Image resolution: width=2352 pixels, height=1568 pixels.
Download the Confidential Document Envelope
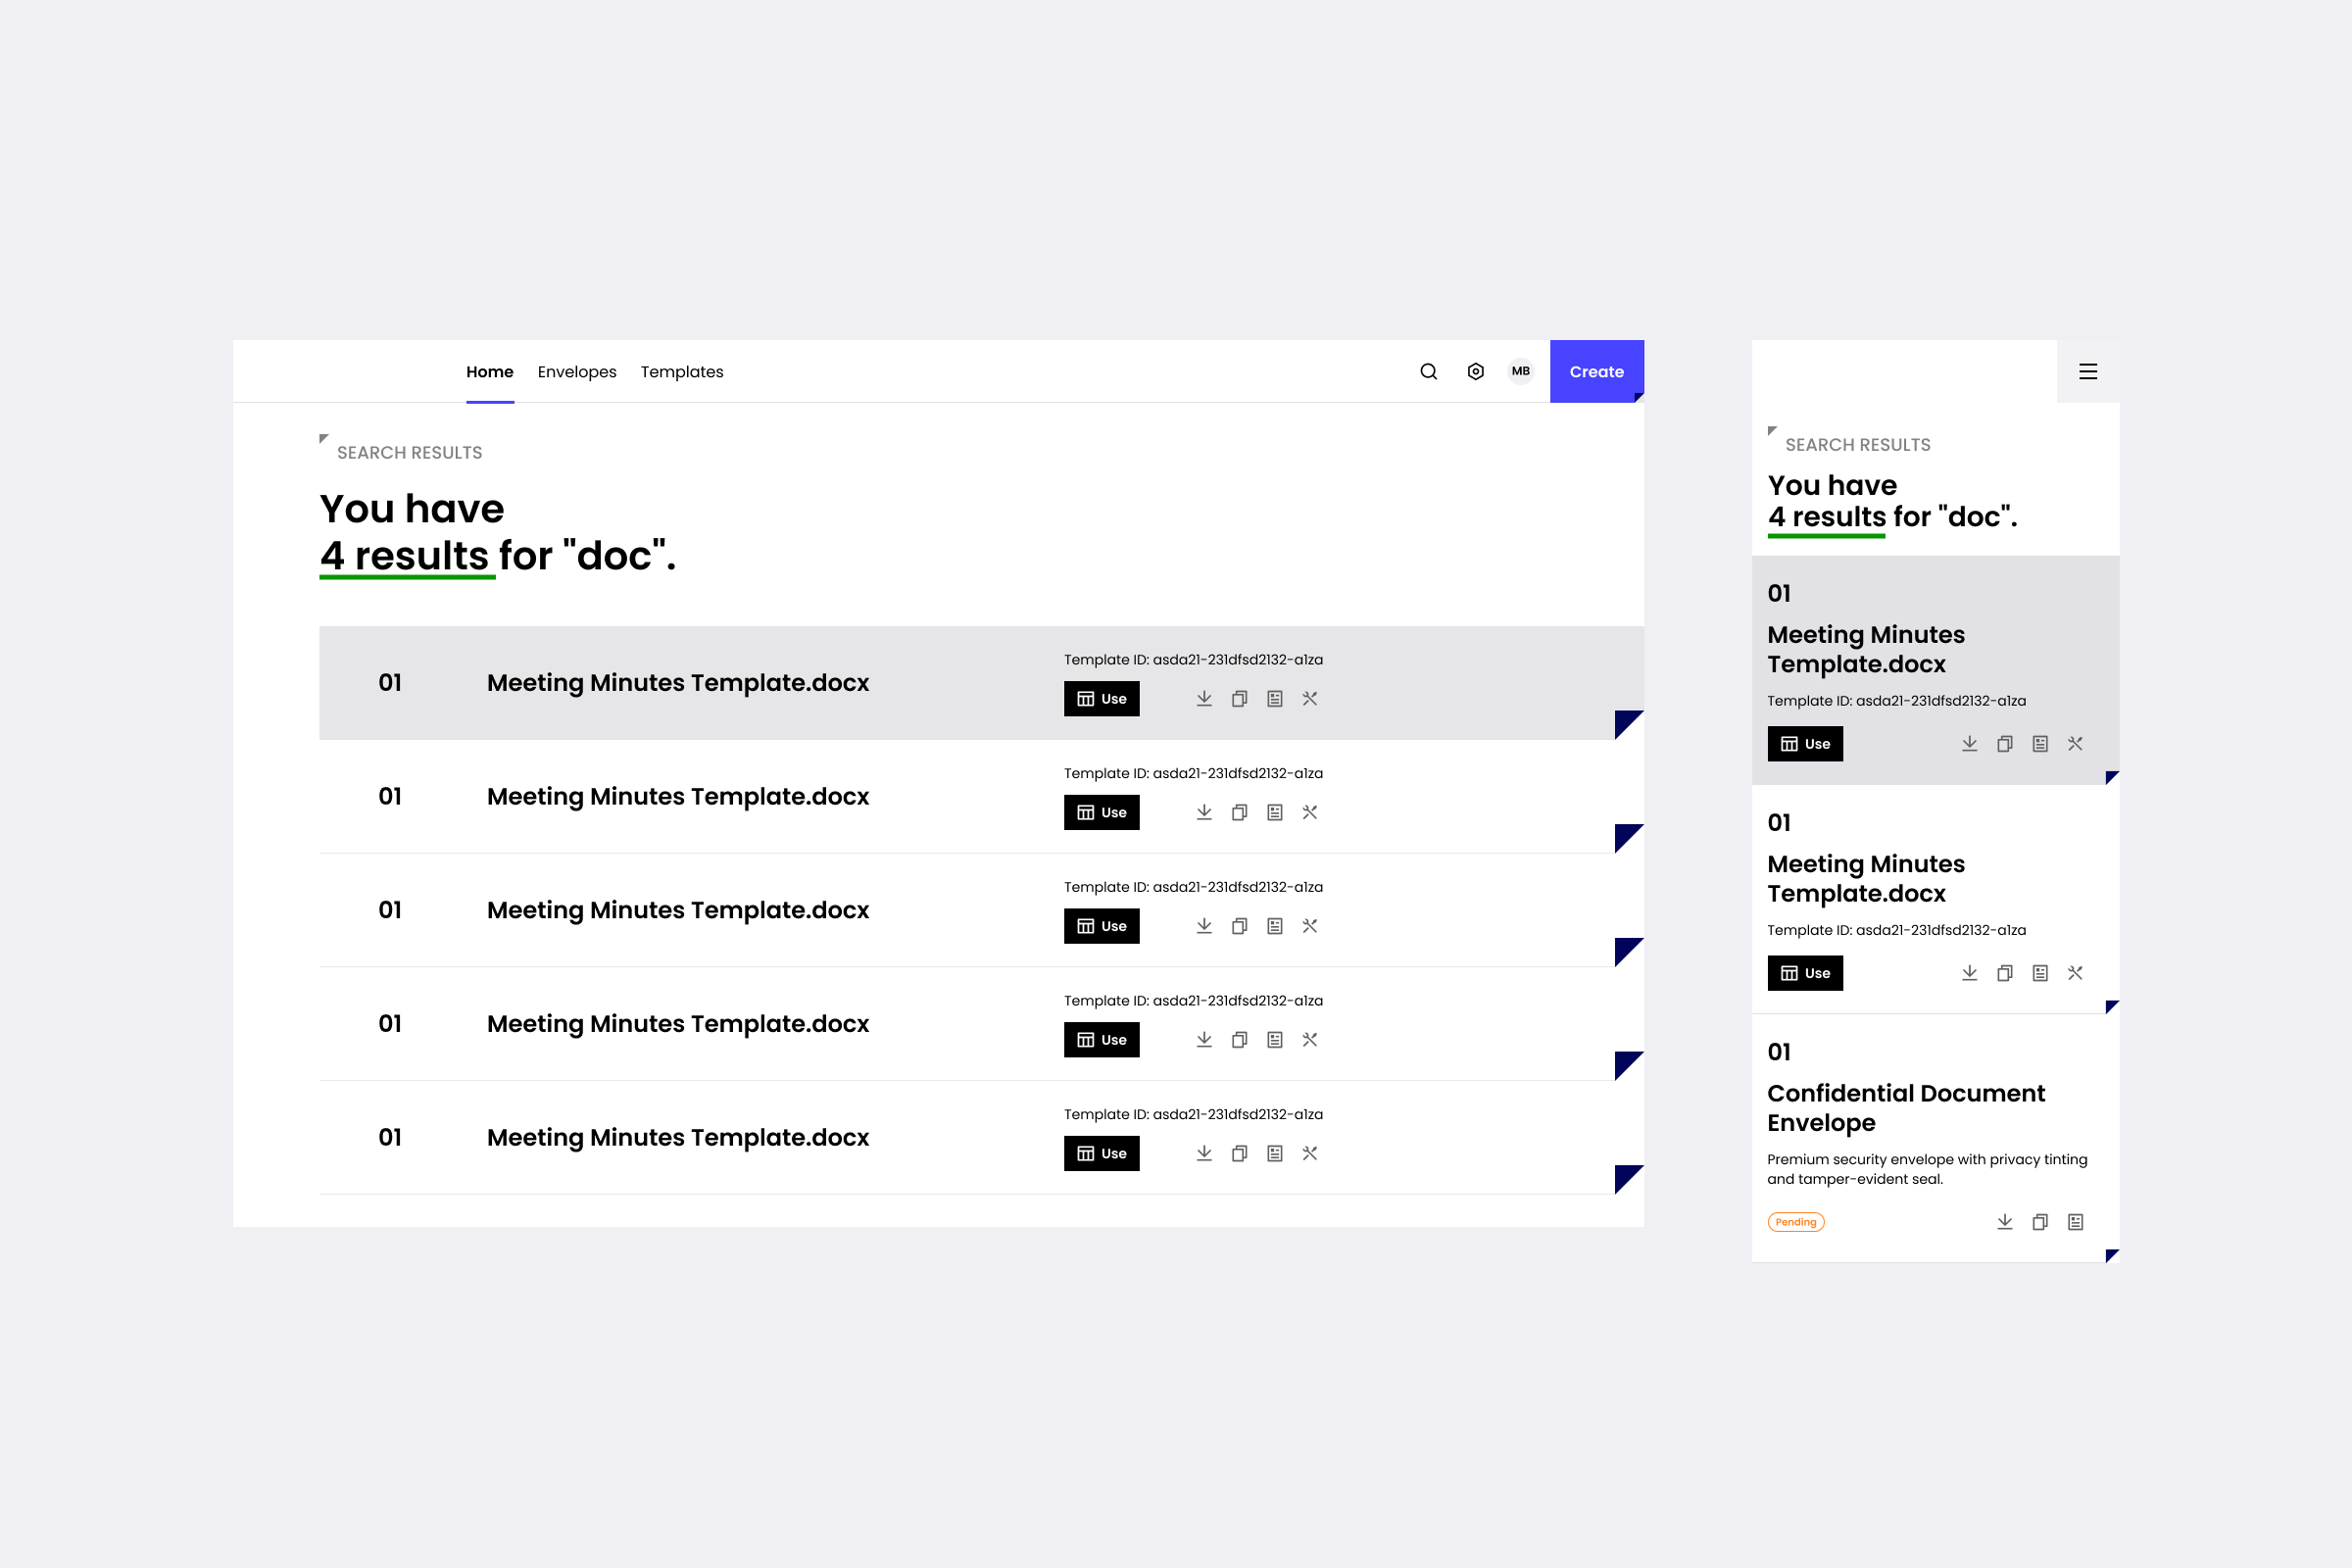coord(2005,1222)
